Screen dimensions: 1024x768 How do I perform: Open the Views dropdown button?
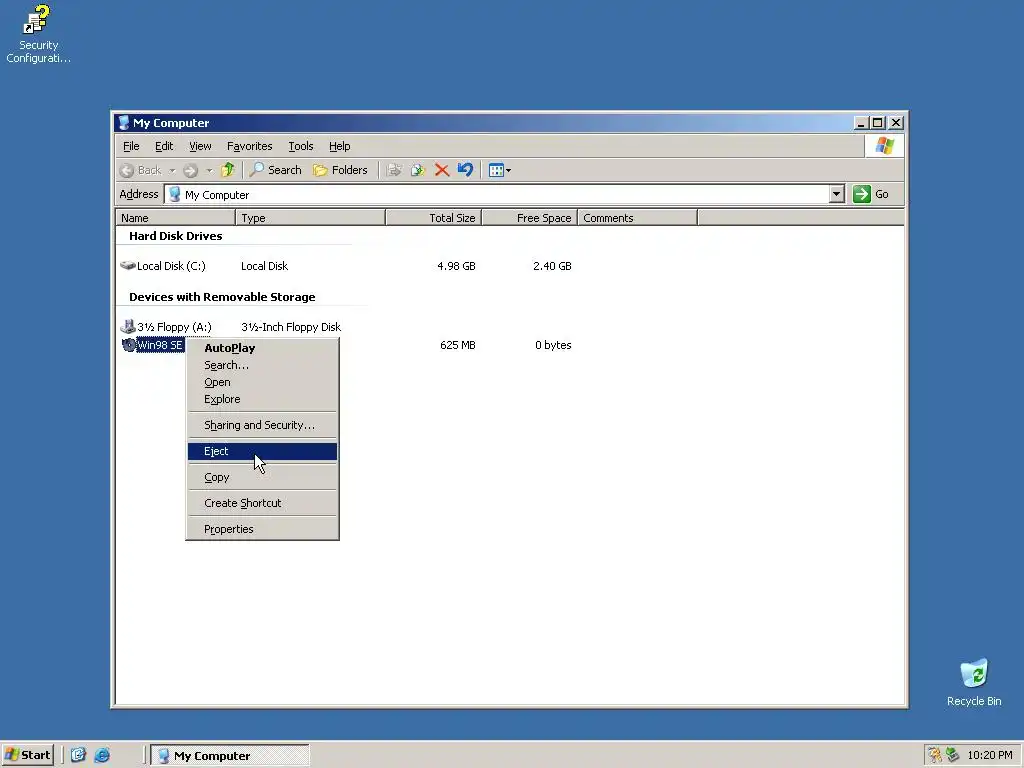tap(500, 170)
